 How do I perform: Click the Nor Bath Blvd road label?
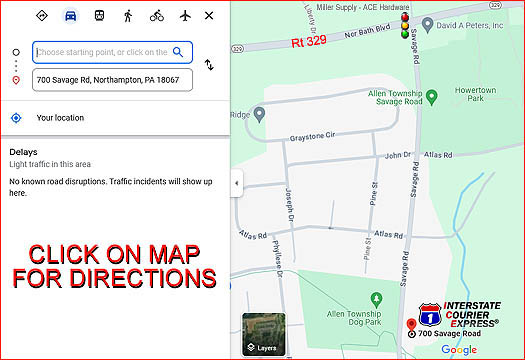[367, 30]
